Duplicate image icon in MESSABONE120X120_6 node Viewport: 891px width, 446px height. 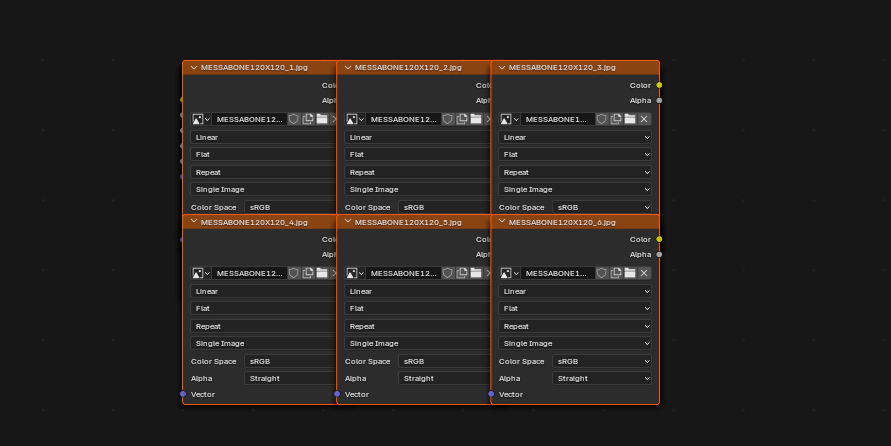pyautogui.click(x=615, y=273)
